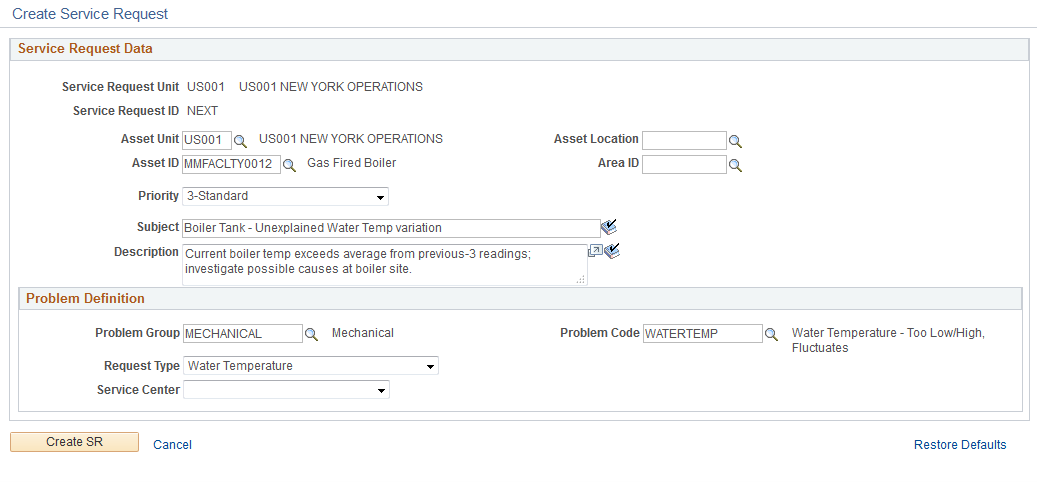Open Problem Group lookup magnifier
This screenshot has width=1037, height=482.
311,335
